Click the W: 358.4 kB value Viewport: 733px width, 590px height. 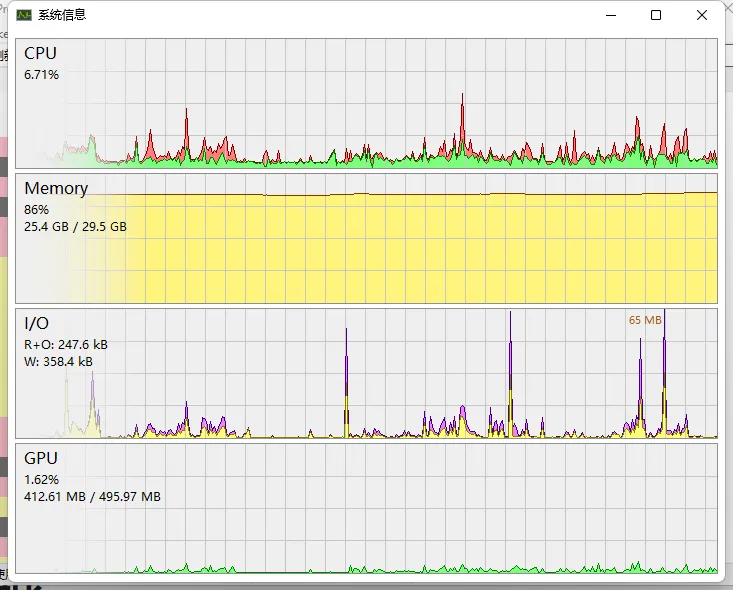[58, 361]
